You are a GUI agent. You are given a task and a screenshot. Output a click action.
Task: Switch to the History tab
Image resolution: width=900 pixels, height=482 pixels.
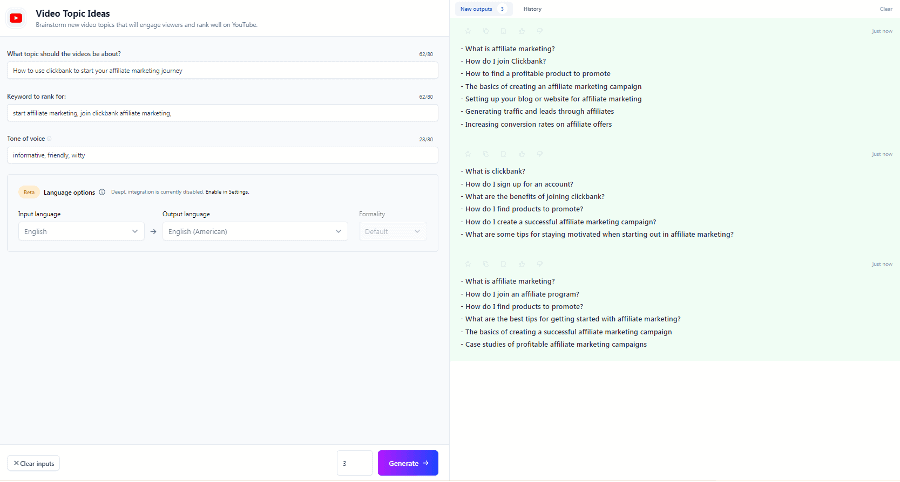coord(532,9)
